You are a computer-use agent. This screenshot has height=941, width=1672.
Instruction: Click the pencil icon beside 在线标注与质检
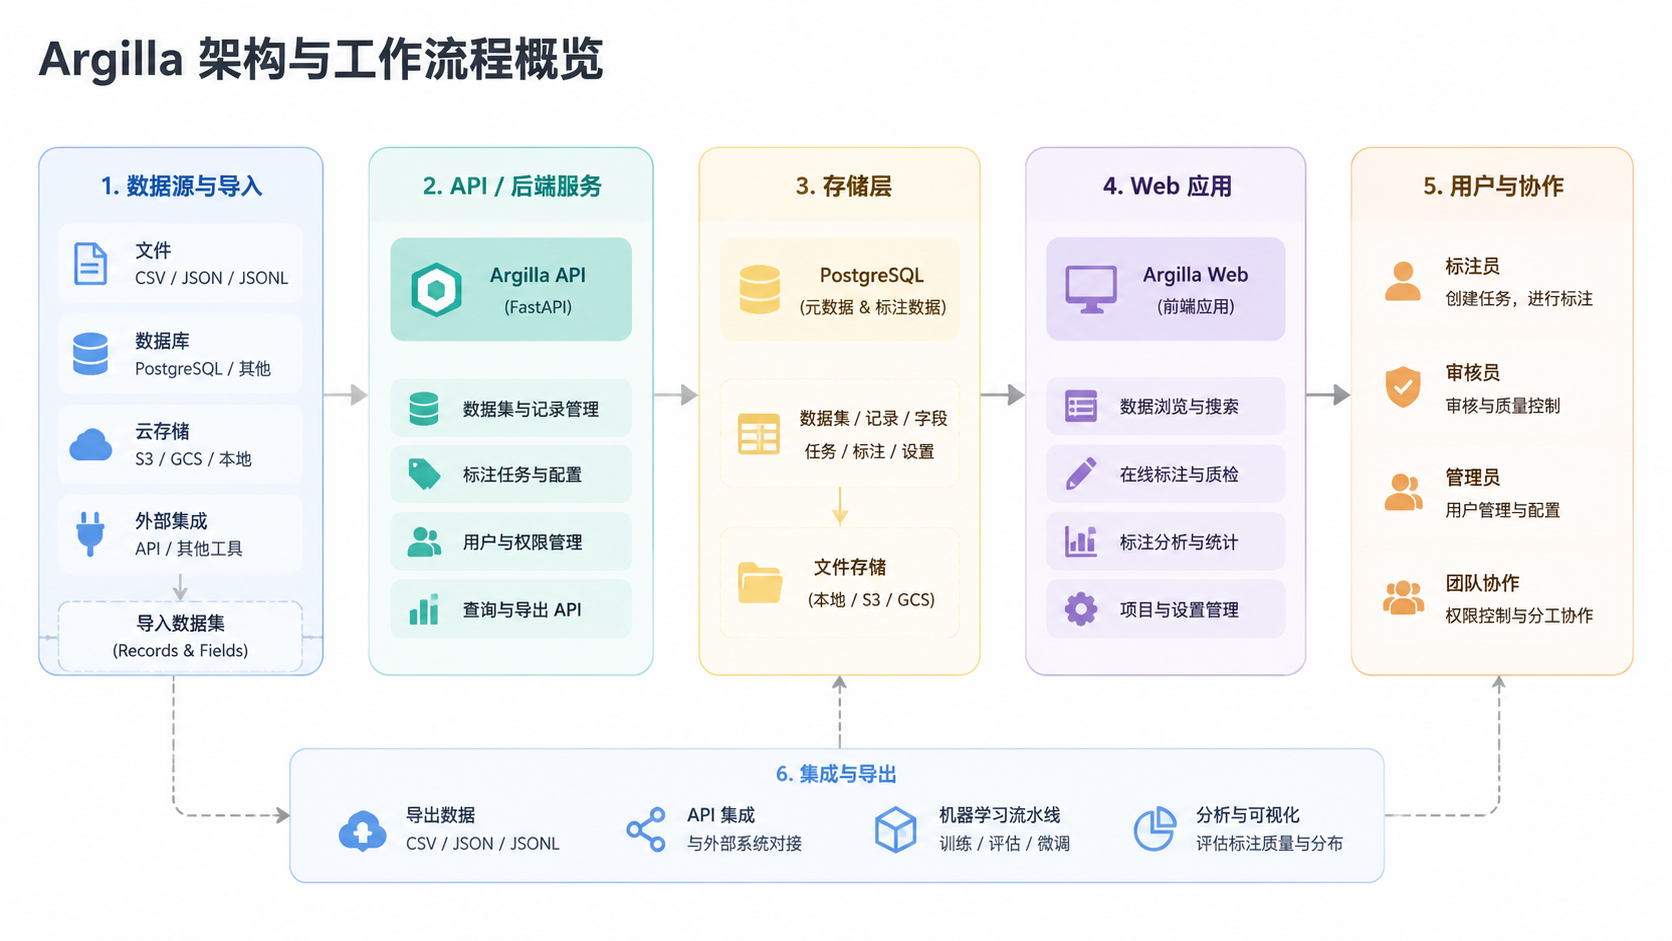(1081, 474)
